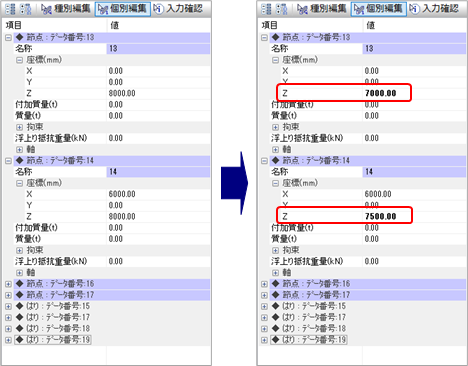Expand (はり):データ番号:19 in right panel
The height and width of the screenshot is (366, 468).
[x=264, y=340]
